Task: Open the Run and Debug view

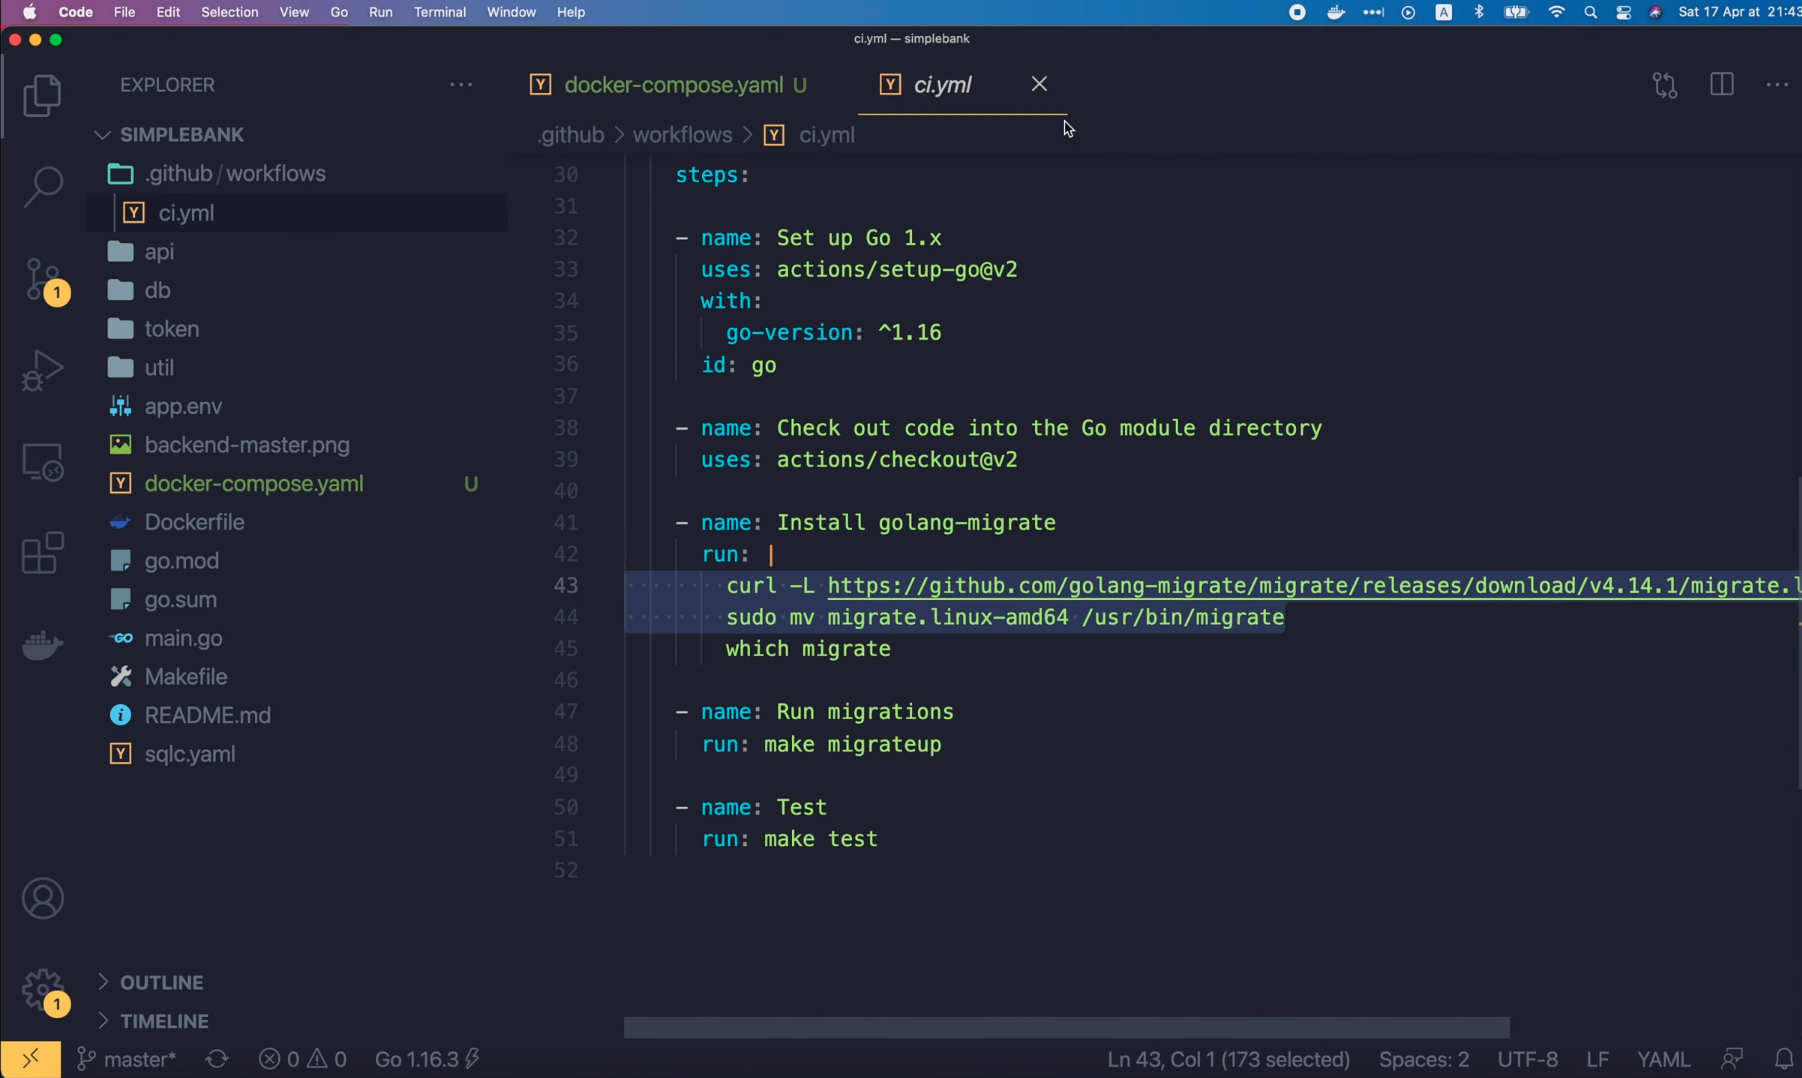Action: (42, 370)
